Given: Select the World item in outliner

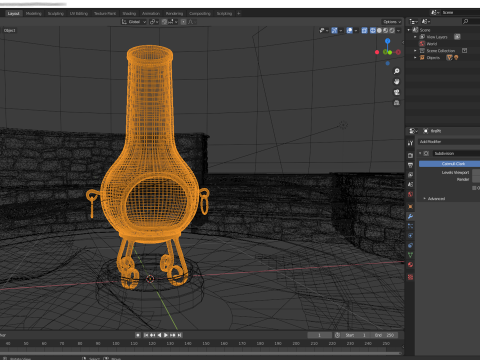Looking at the screenshot, I should tap(432, 44).
